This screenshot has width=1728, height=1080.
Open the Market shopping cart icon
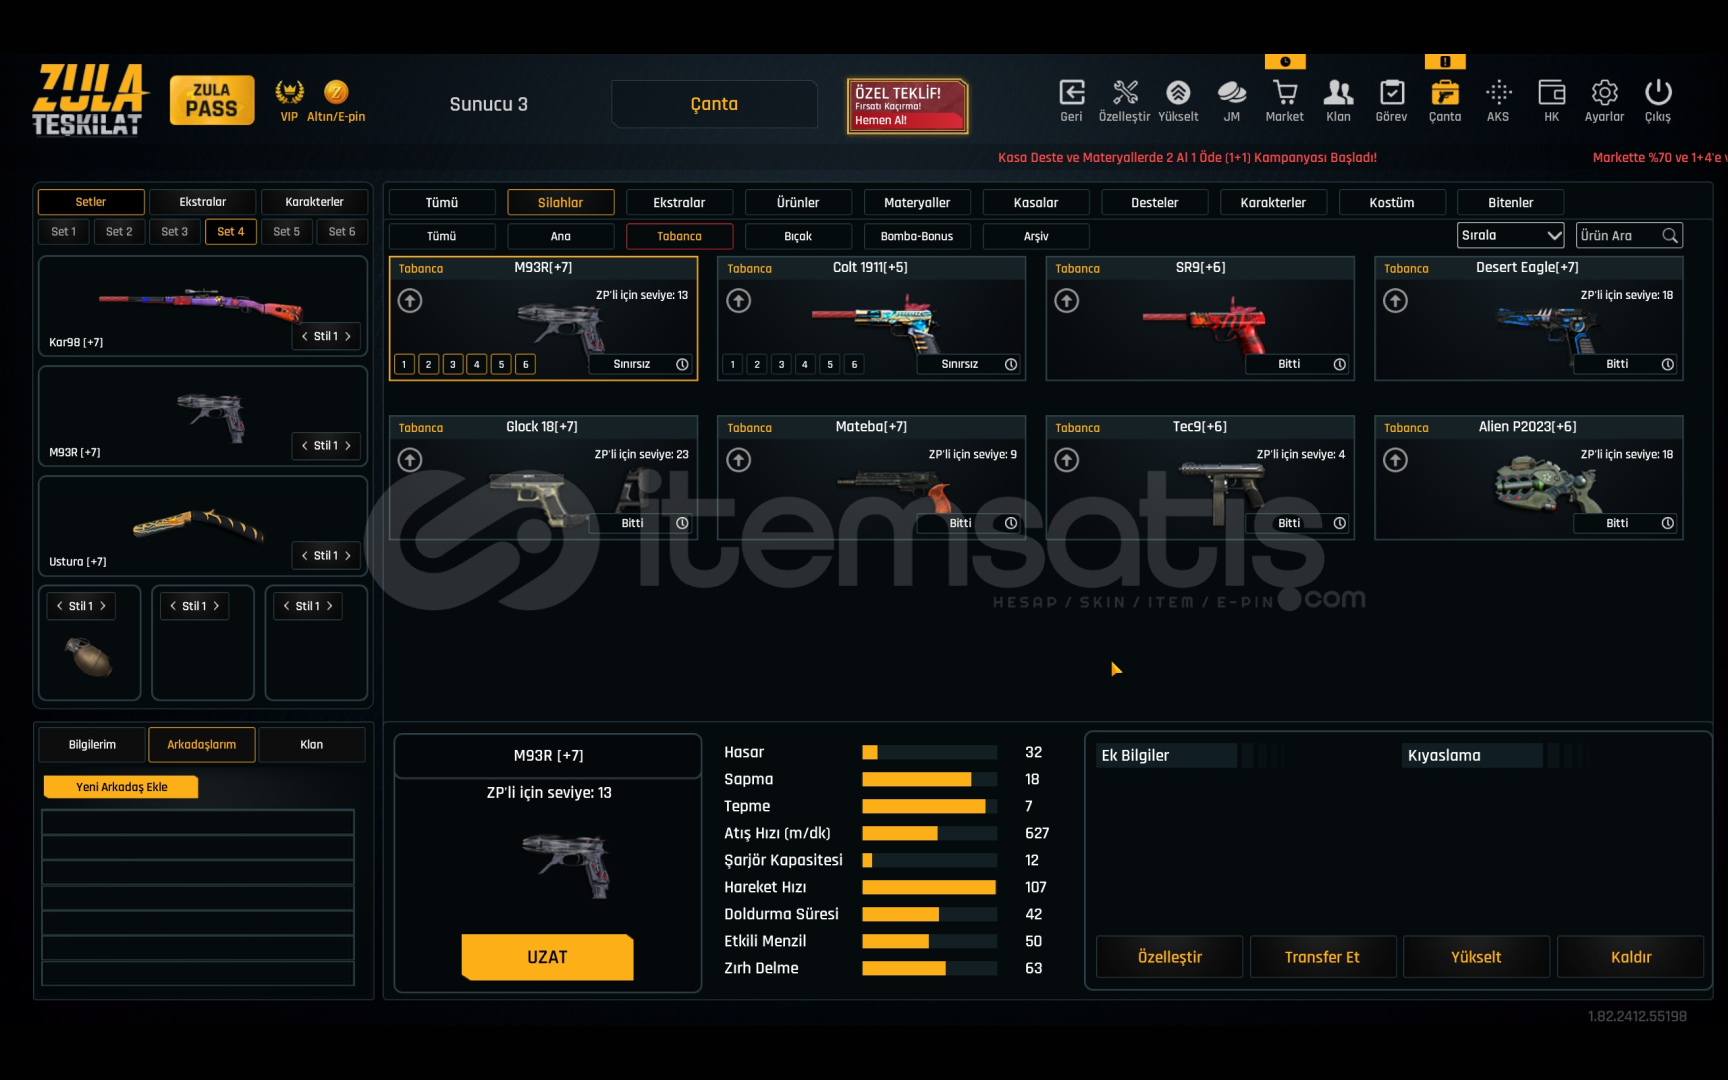click(x=1285, y=93)
